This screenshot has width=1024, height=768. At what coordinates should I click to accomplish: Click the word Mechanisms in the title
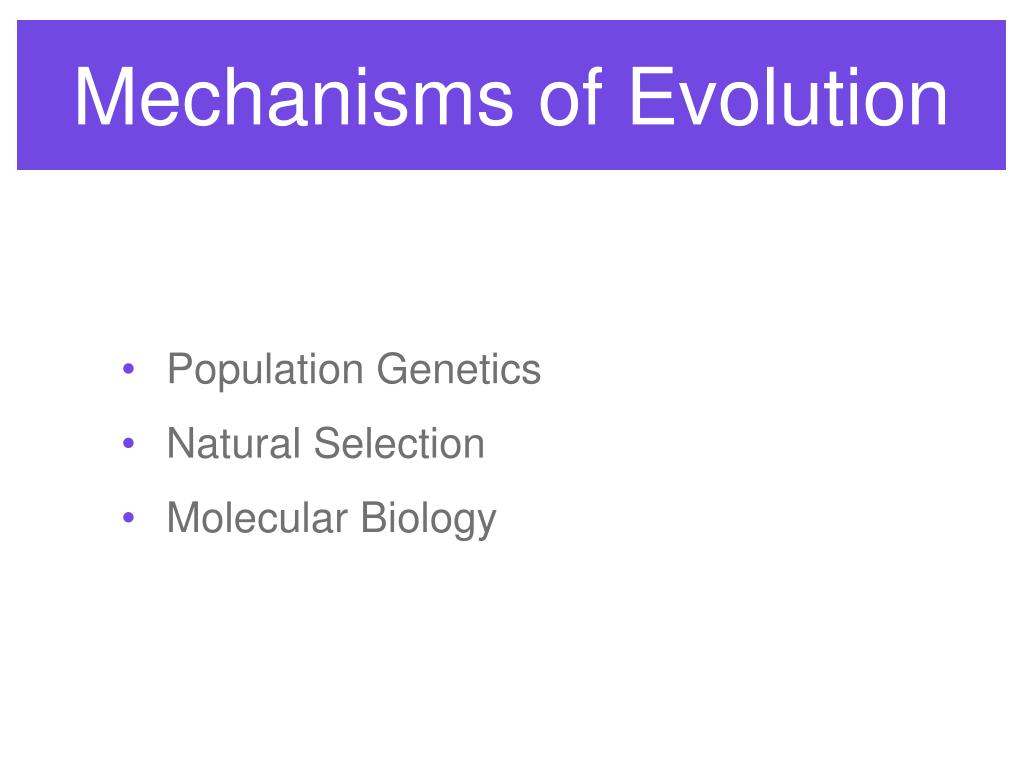(x=294, y=97)
